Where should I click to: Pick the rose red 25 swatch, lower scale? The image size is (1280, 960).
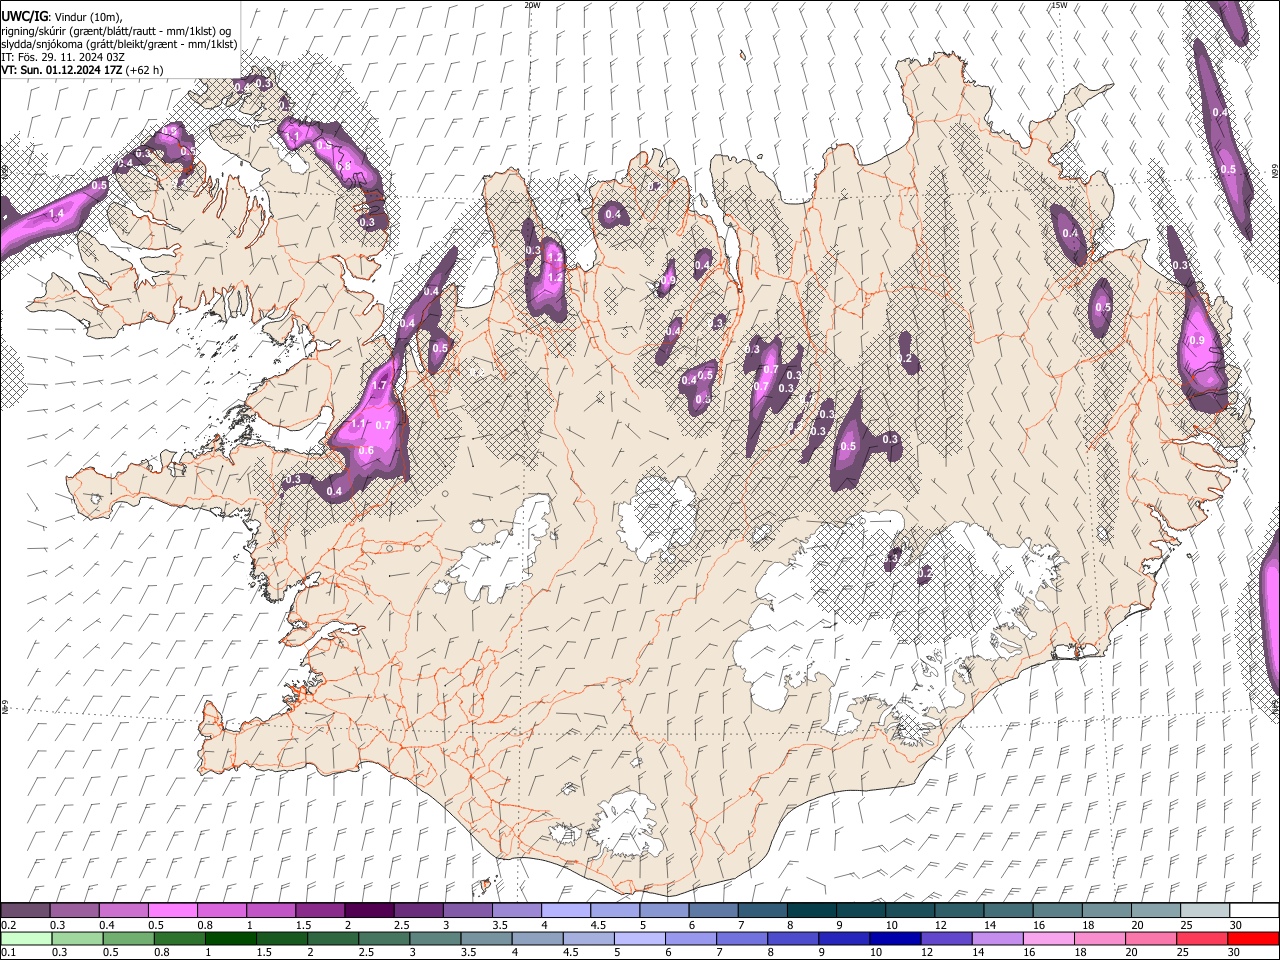point(1201,938)
